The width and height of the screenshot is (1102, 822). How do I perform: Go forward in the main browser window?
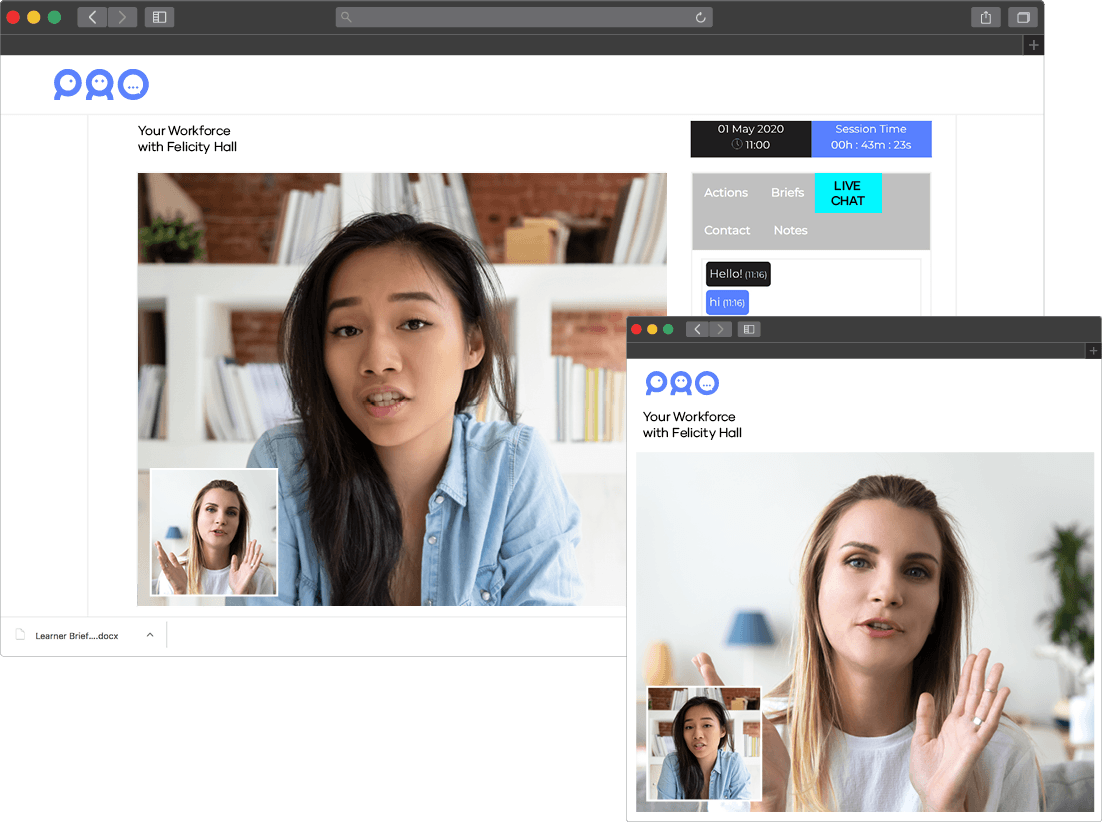[x=122, y=17]
